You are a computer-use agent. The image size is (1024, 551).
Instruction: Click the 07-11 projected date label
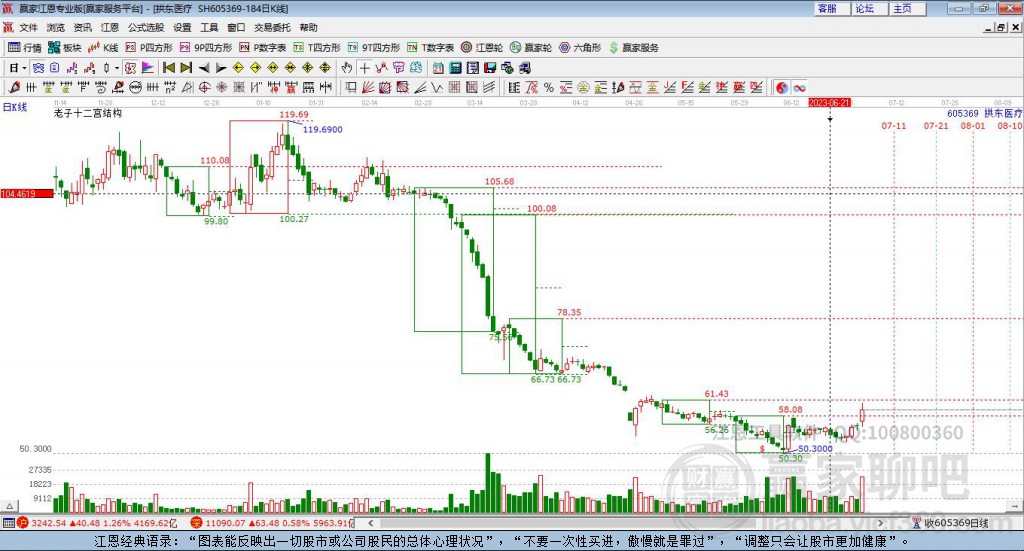click(x=893, y=125)
